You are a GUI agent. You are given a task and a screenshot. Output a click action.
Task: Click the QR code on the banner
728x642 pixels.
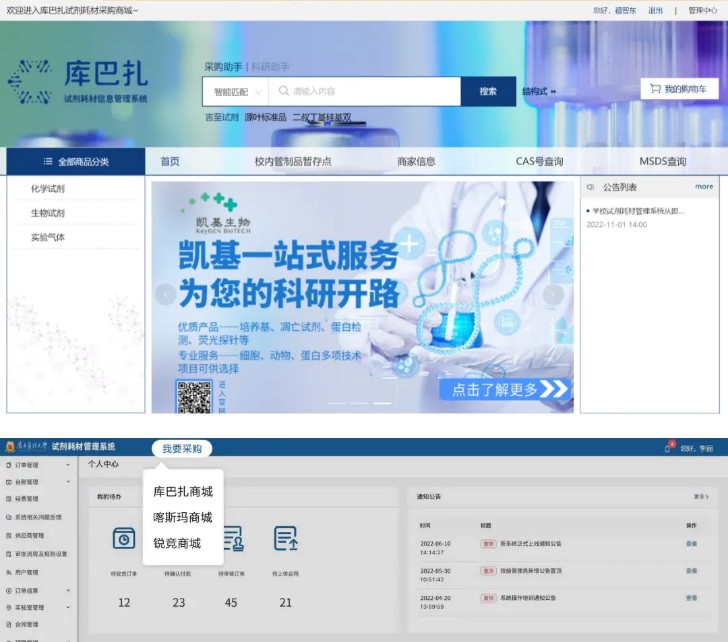click(194, 397)
